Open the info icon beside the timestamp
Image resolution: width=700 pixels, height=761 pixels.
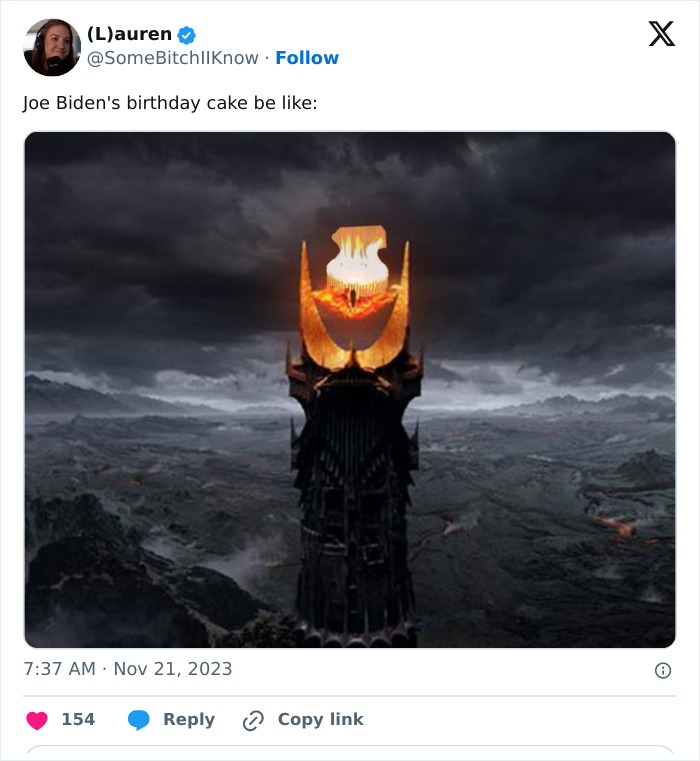[662, 670]
